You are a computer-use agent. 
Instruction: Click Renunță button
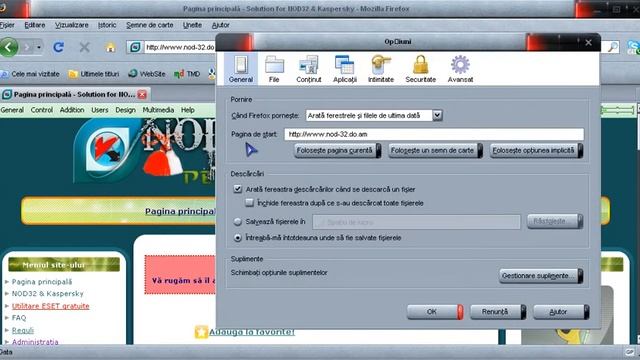click(x=498, y=312)
